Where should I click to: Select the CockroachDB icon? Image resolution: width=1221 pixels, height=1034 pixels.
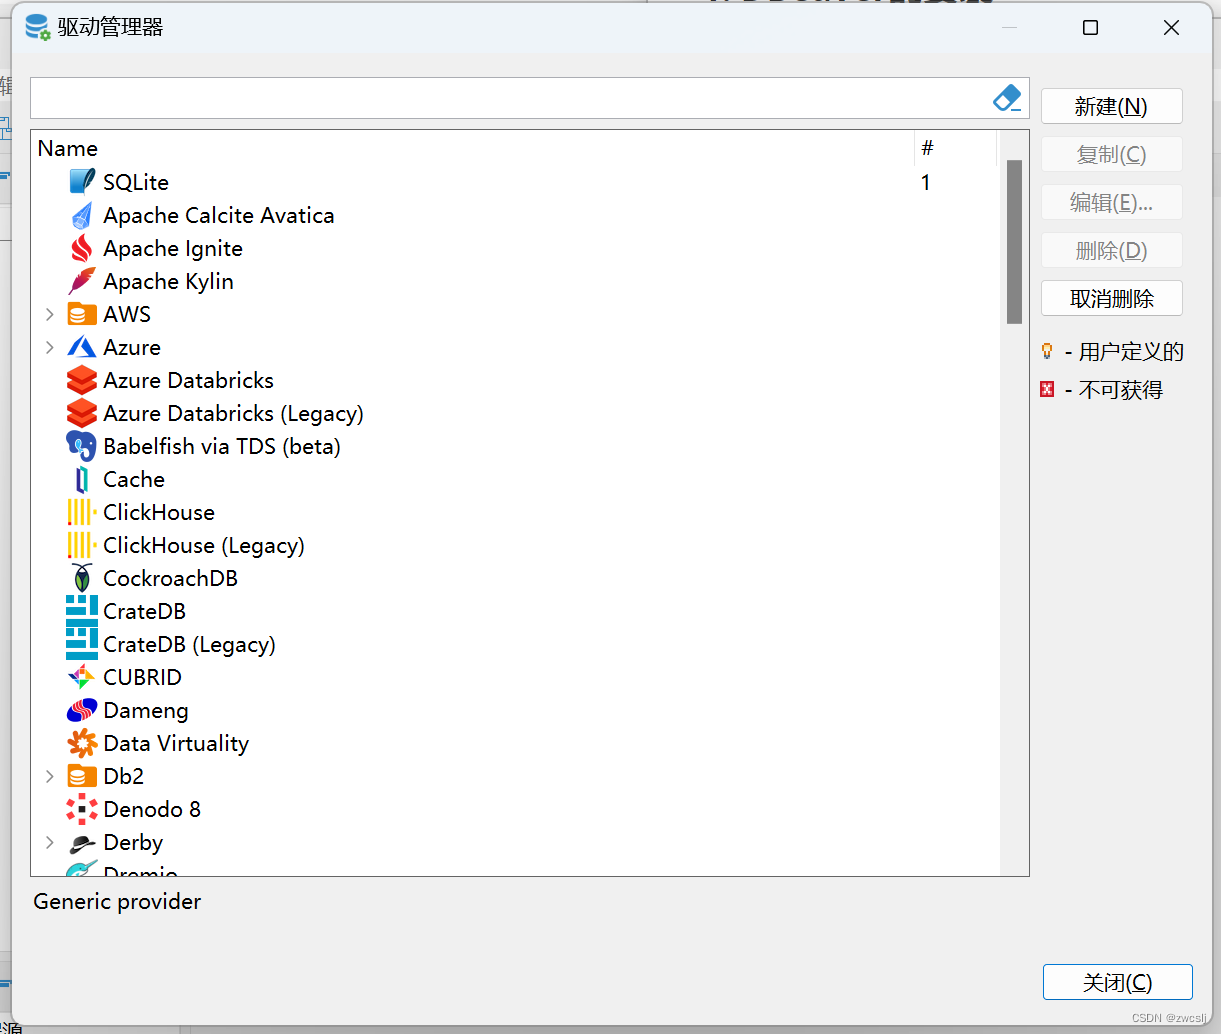click(82, 578)
